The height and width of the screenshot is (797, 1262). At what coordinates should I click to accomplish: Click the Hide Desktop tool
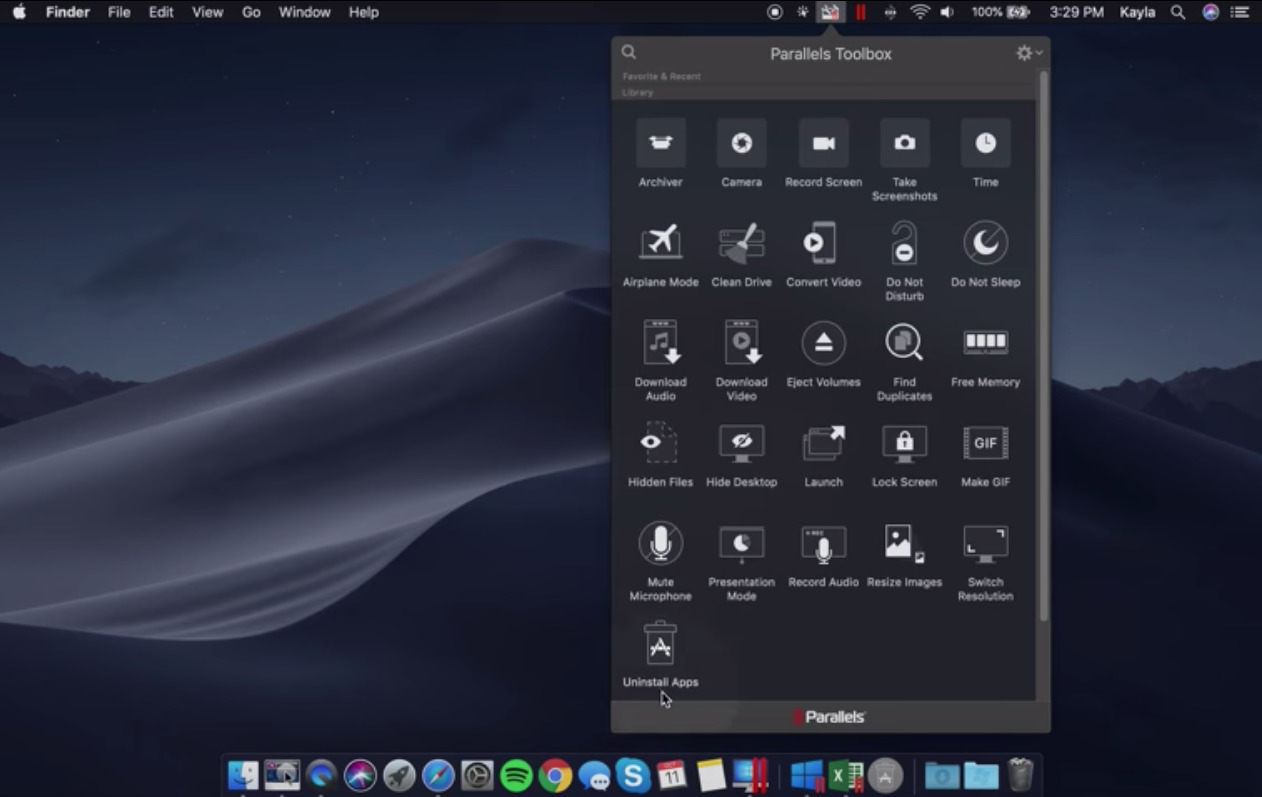coord(741,443)
